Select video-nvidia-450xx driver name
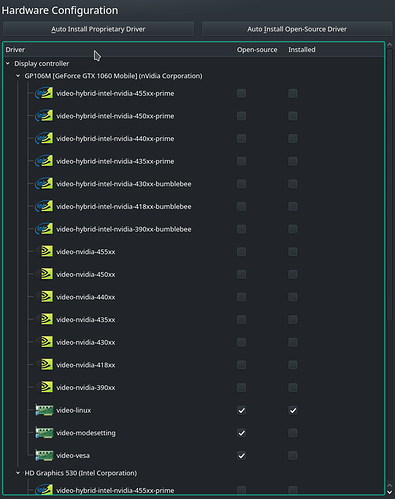This screenshot has width=395, height=499. coord(86,274)
